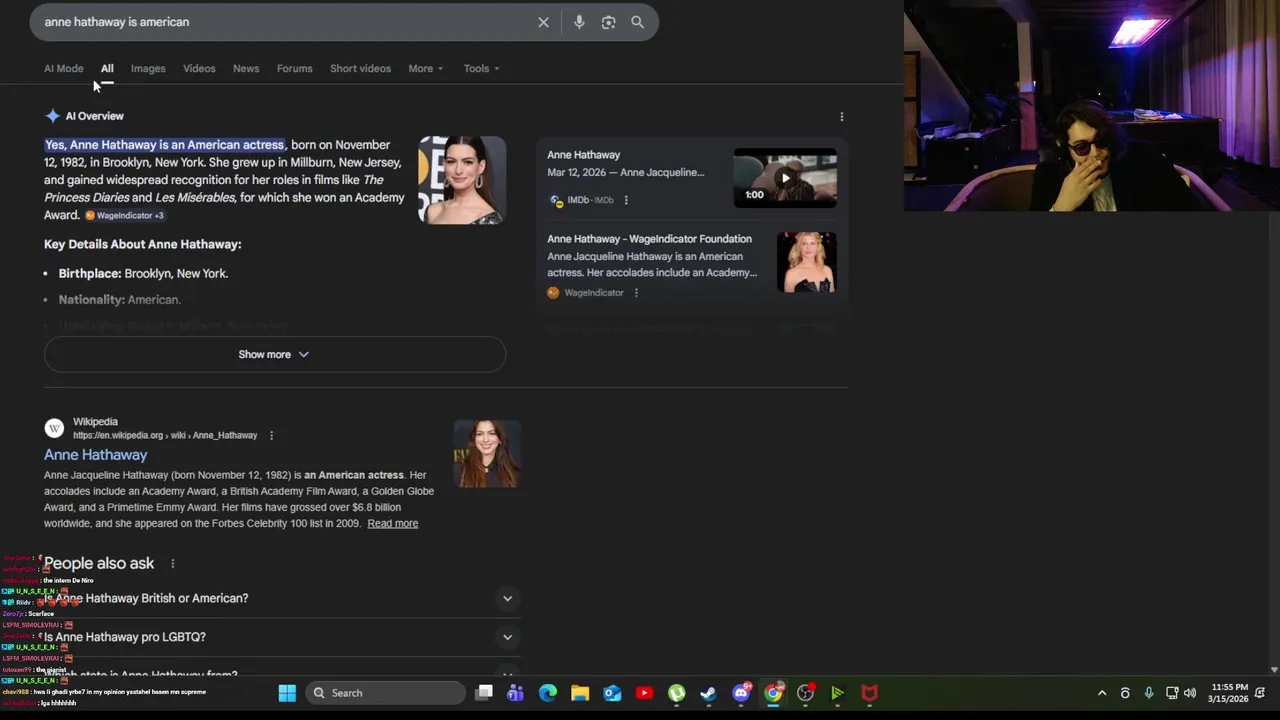Image resolution: width=1280 pixels, height=720 pixels.
Task: Click the microphone tray icon
Action: coord(1148,693)
